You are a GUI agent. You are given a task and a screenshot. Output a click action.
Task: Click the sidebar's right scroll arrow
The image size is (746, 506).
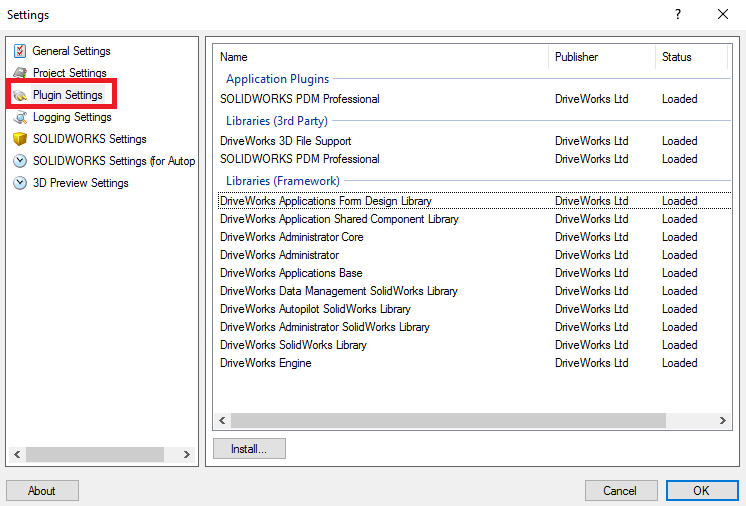[186, 454]
